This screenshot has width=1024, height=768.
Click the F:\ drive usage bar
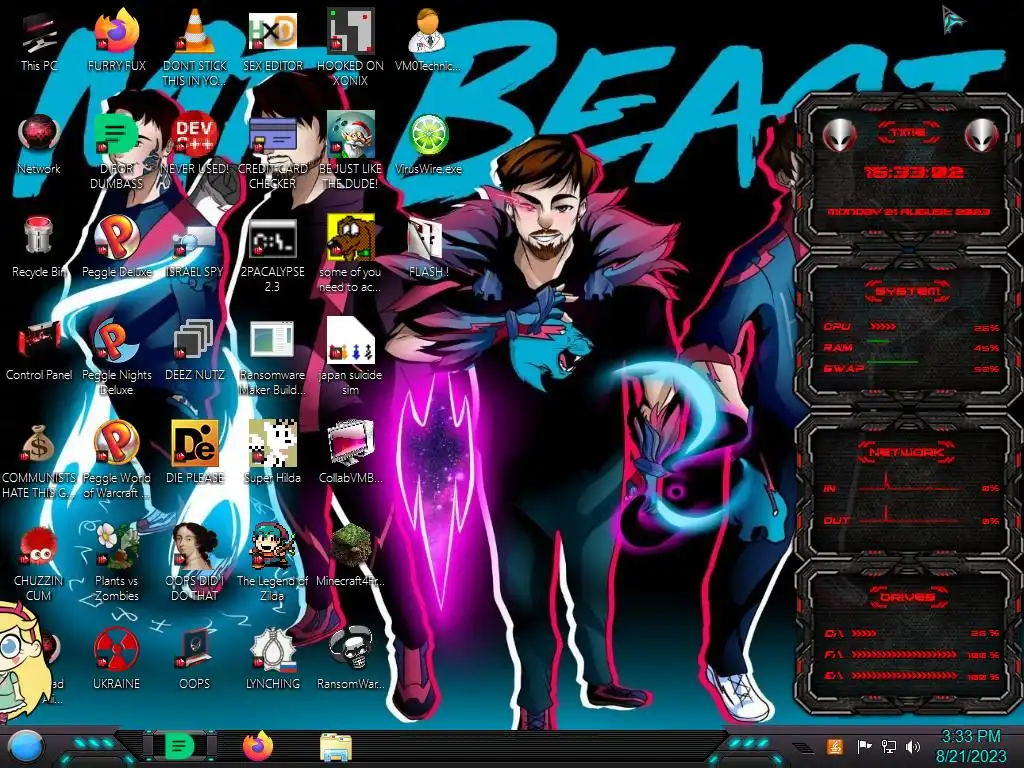click(x=904, y=654)
